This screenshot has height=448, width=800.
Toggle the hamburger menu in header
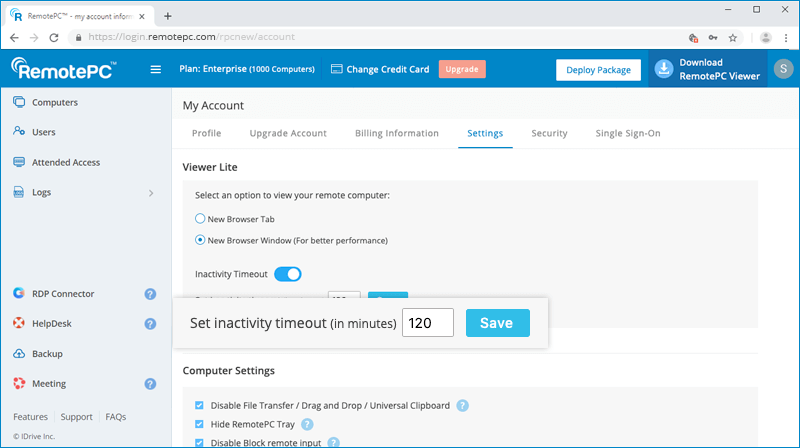[x=156, y=69]
